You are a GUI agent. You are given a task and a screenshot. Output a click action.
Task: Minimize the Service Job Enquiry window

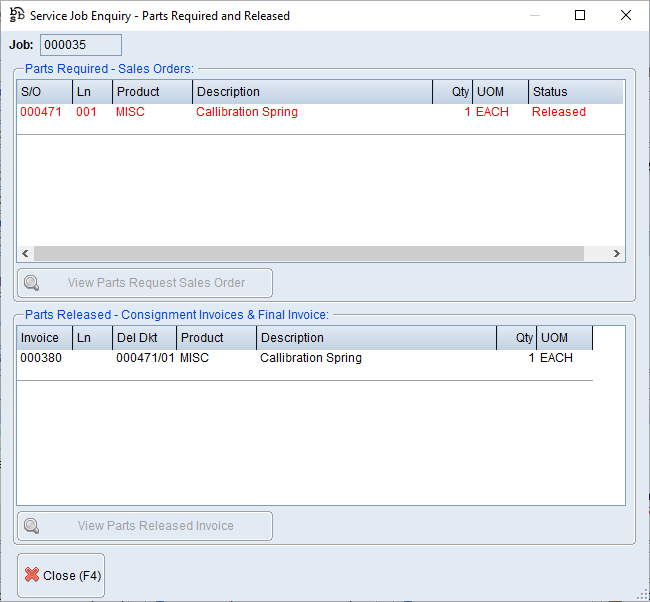[536, 16]
